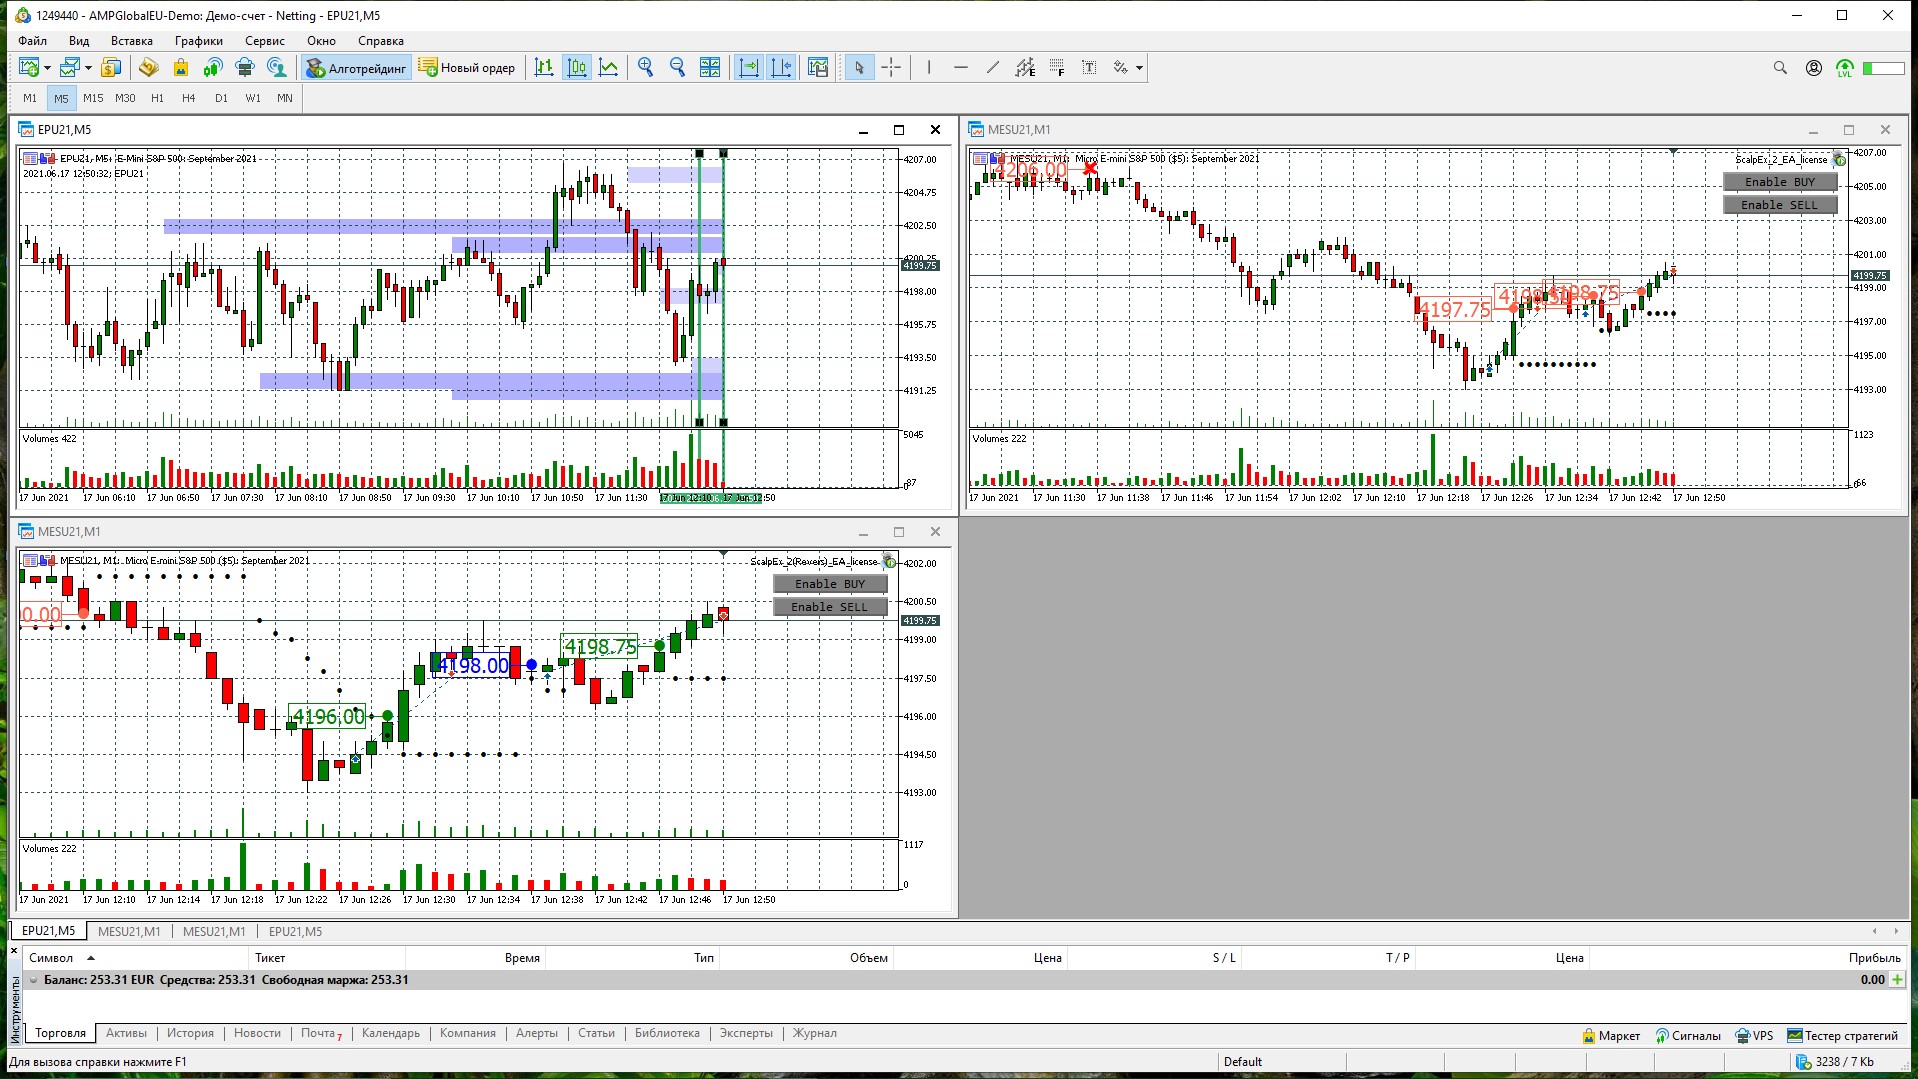Screen dimensions: 1918x1079
Task: Switch chart to line graph view
Action: pyautogui.click(x=608, y=68)
